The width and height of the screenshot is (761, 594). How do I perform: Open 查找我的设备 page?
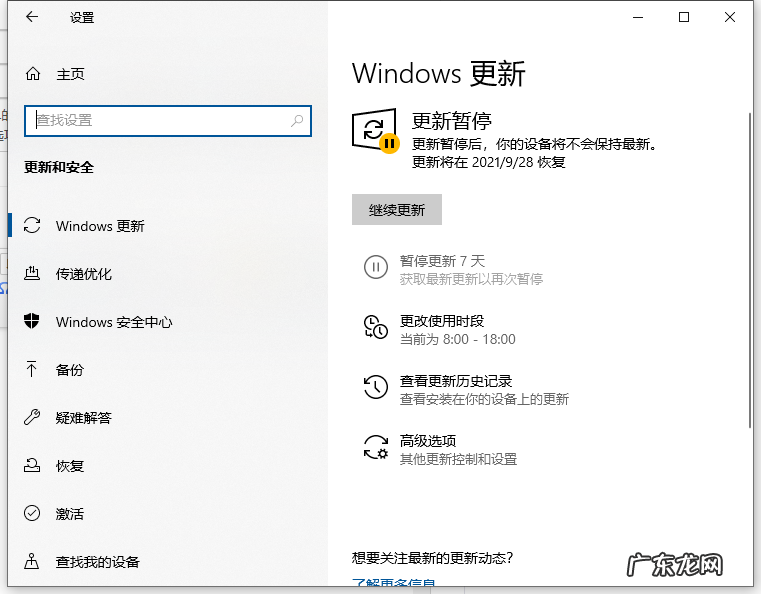[x=98, y=562]
